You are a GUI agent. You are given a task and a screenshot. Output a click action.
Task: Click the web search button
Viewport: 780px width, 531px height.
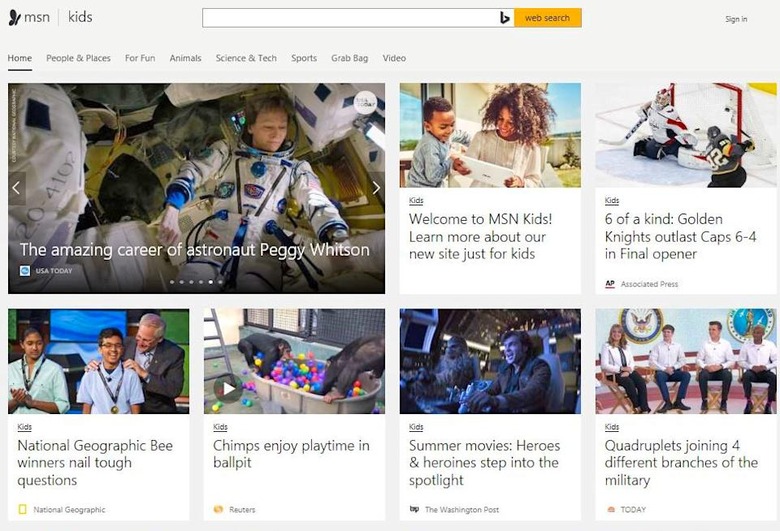point(547,18)
